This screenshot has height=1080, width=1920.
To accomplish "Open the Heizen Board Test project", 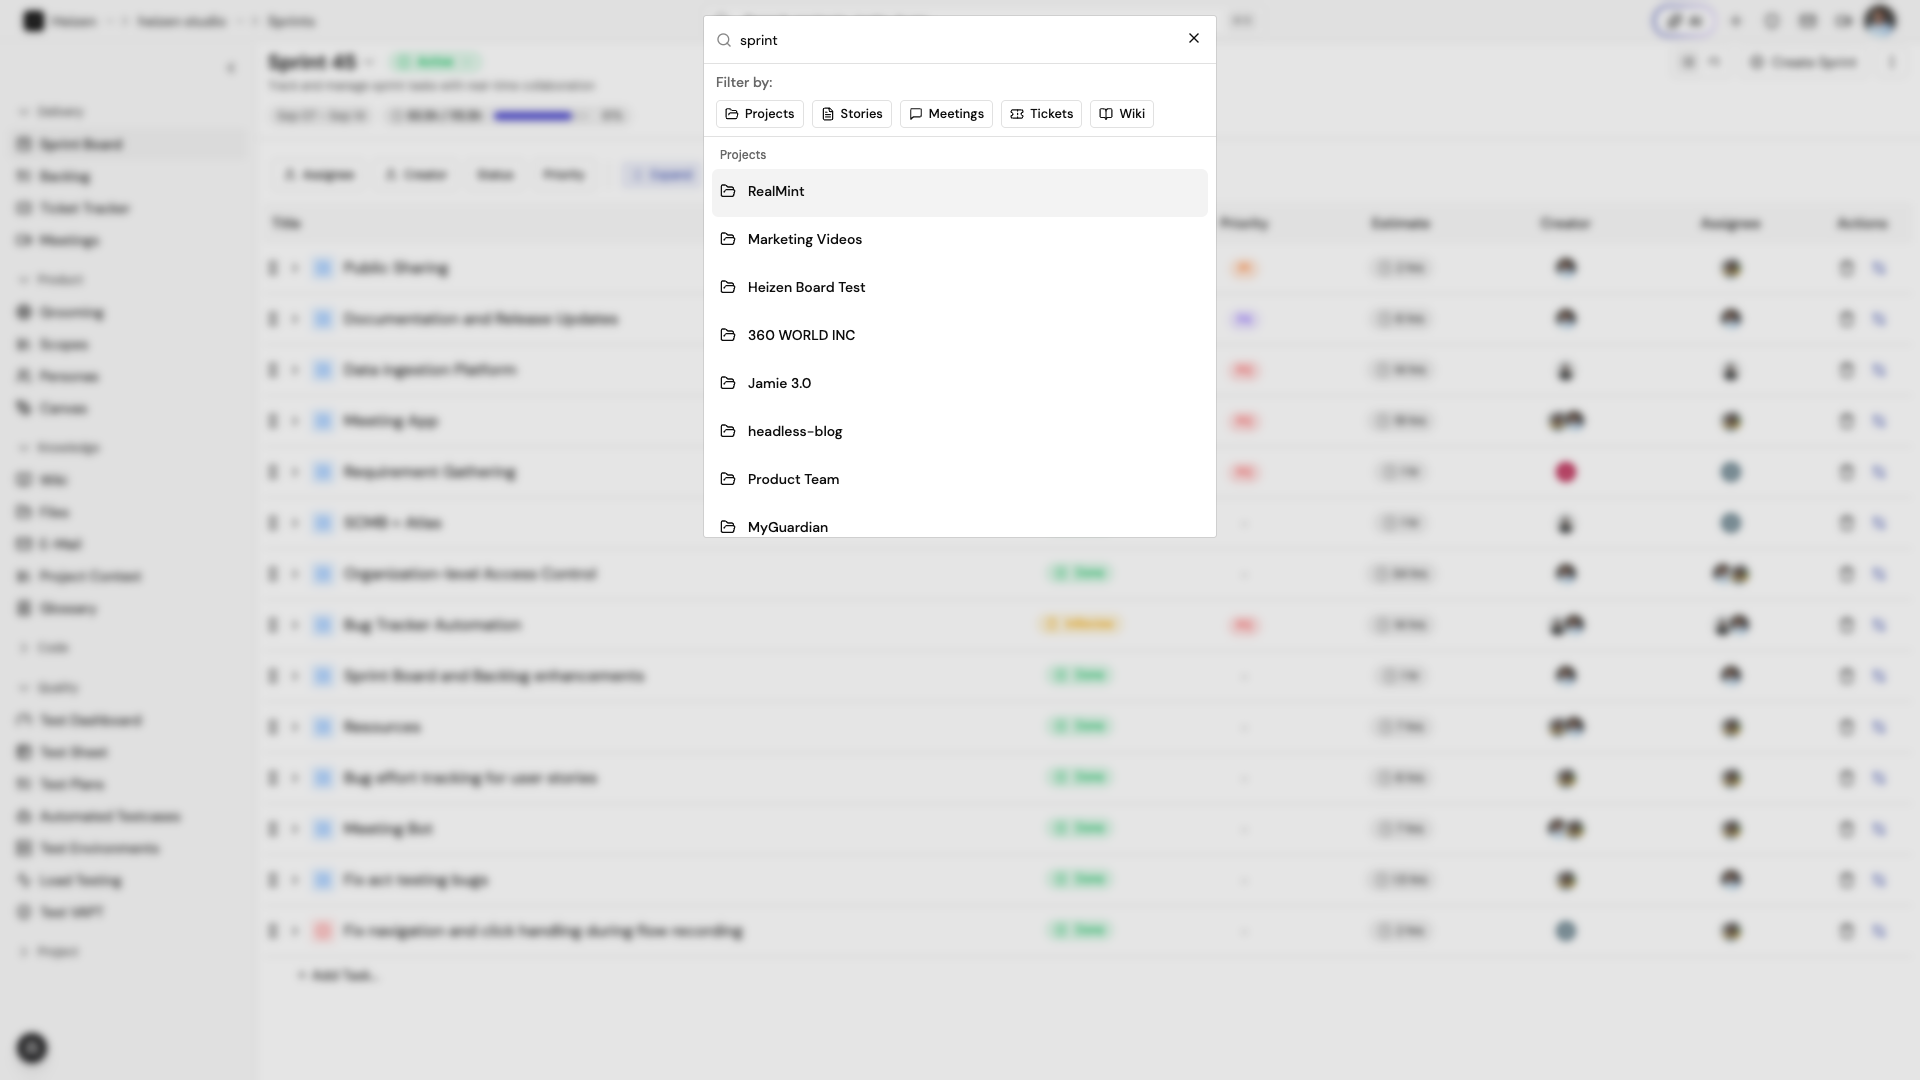I will 959,288.
